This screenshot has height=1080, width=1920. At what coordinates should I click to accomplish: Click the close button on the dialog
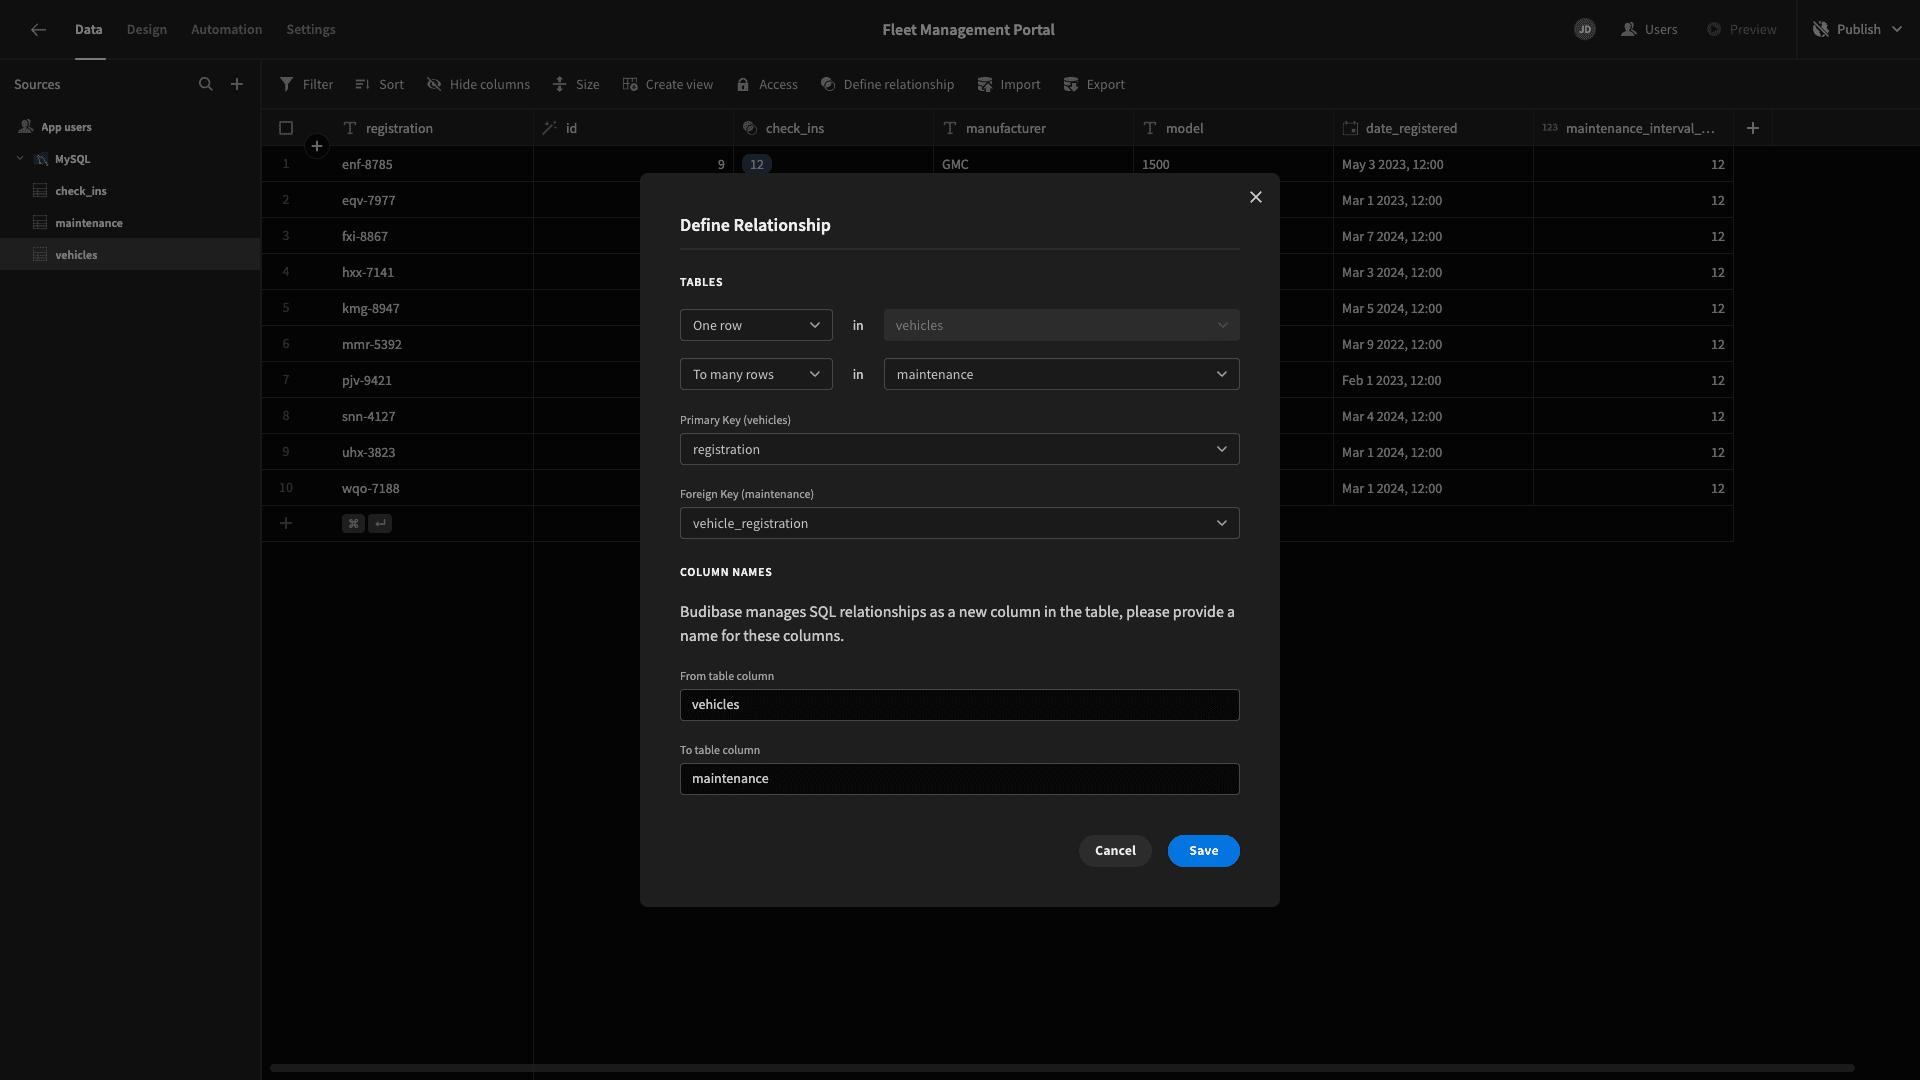(x=1255, y=198)
